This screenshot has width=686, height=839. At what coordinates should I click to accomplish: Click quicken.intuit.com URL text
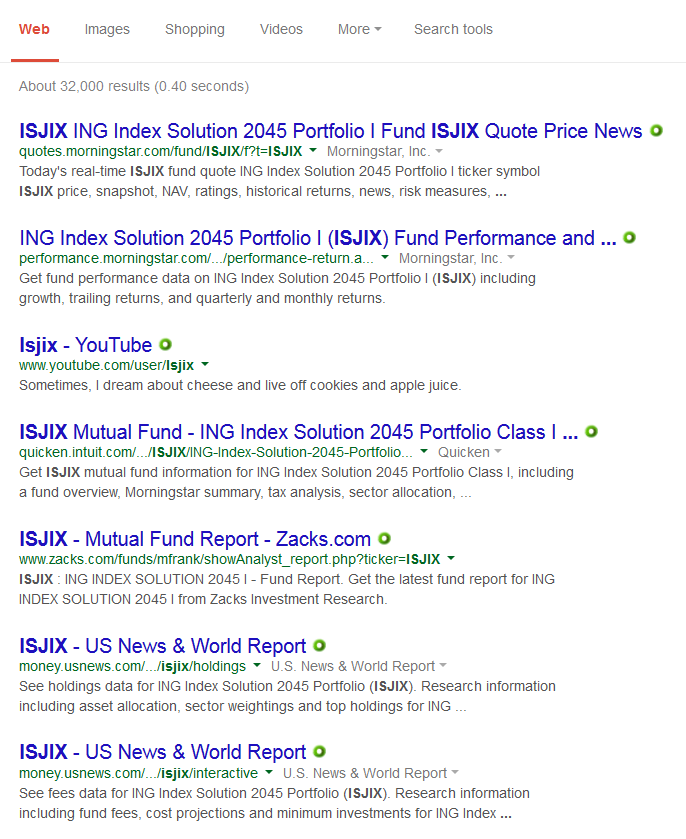tap(216, 452)
